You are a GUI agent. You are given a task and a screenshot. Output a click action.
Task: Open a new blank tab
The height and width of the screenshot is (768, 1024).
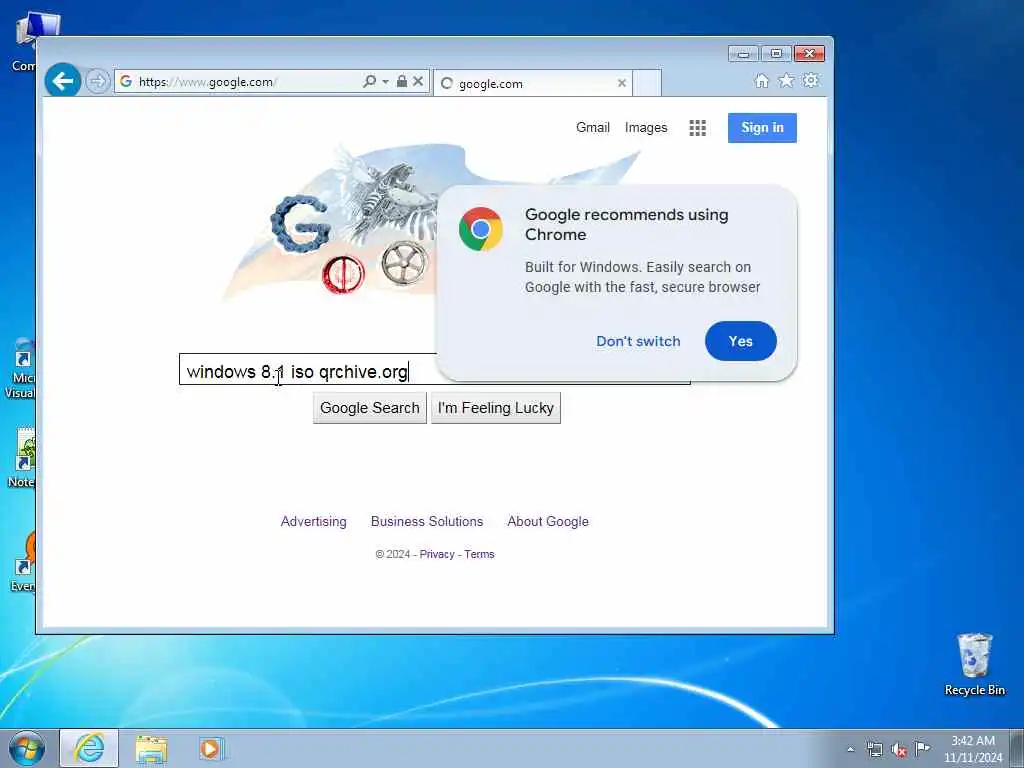[x=647, y=83]
